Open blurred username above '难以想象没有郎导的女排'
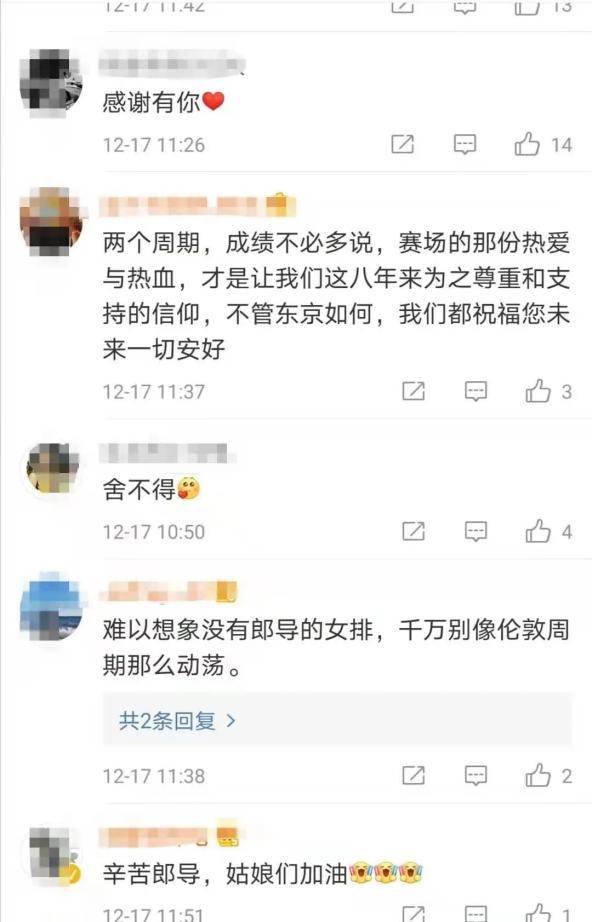The height and width of the screenshot is (922, 592). click(x=168, y=592)
